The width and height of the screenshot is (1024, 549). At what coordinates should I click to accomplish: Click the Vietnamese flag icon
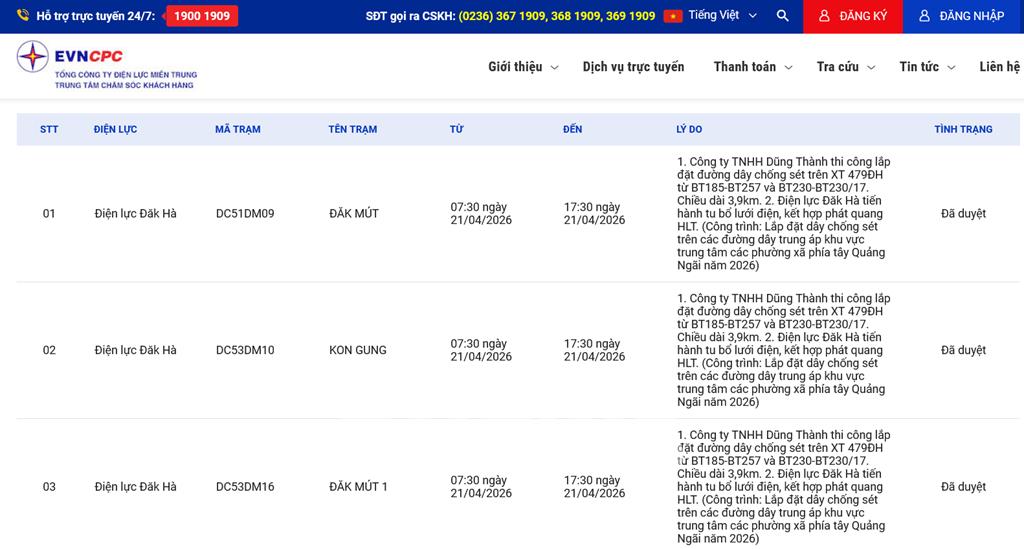click(x=673, y=16)
